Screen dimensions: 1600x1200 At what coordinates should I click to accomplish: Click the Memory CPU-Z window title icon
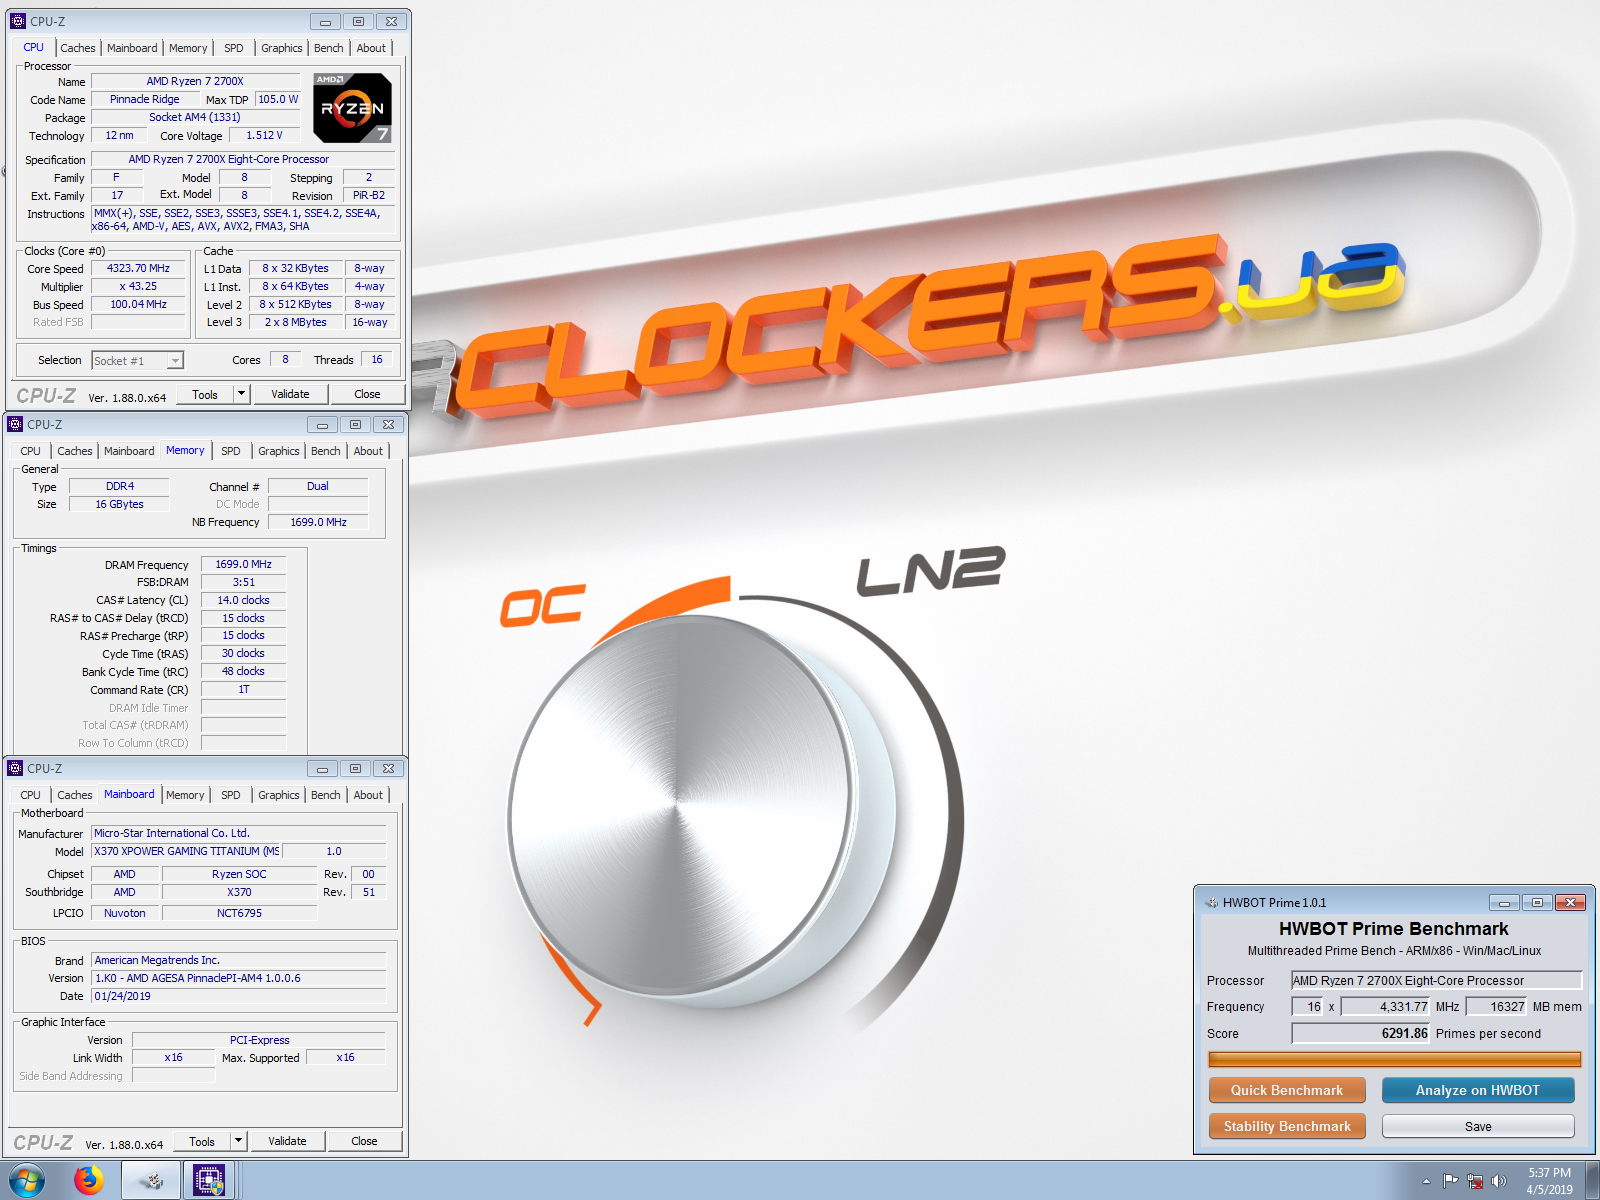pos(15,424)
